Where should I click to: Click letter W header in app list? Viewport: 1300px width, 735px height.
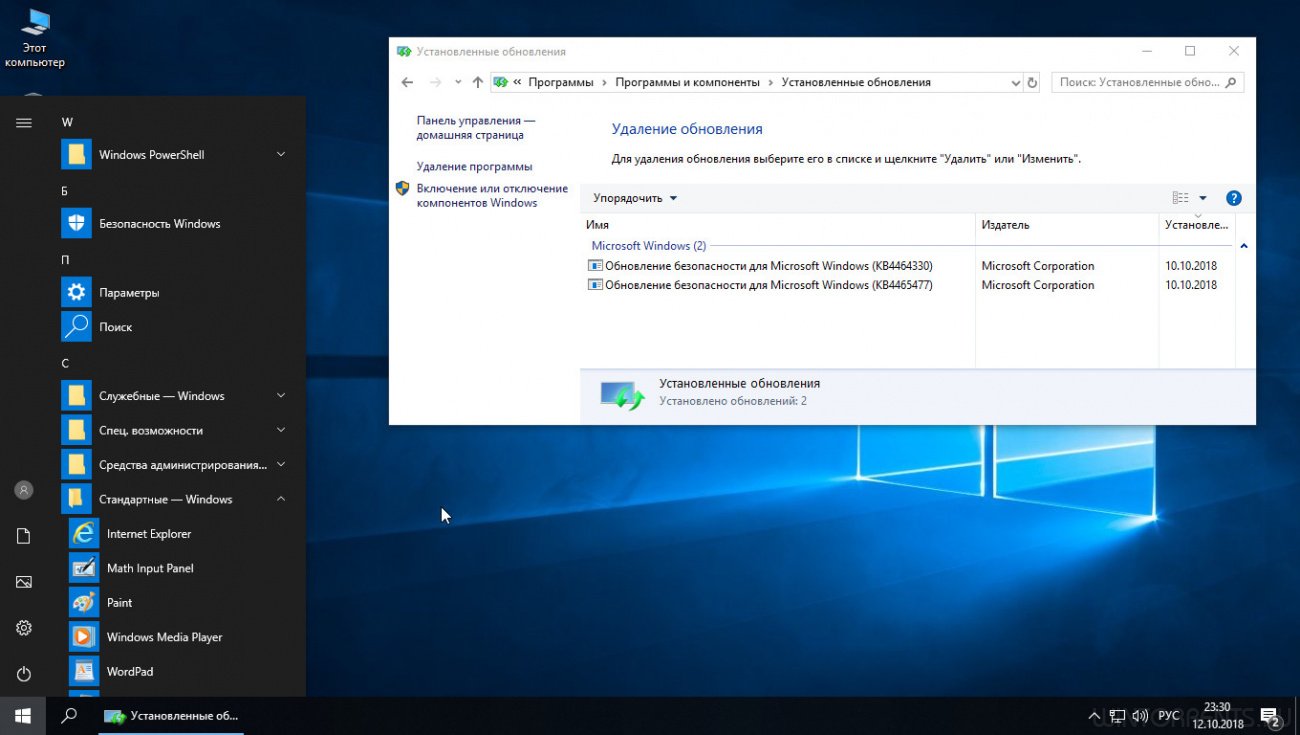click(x=67, y=122)
